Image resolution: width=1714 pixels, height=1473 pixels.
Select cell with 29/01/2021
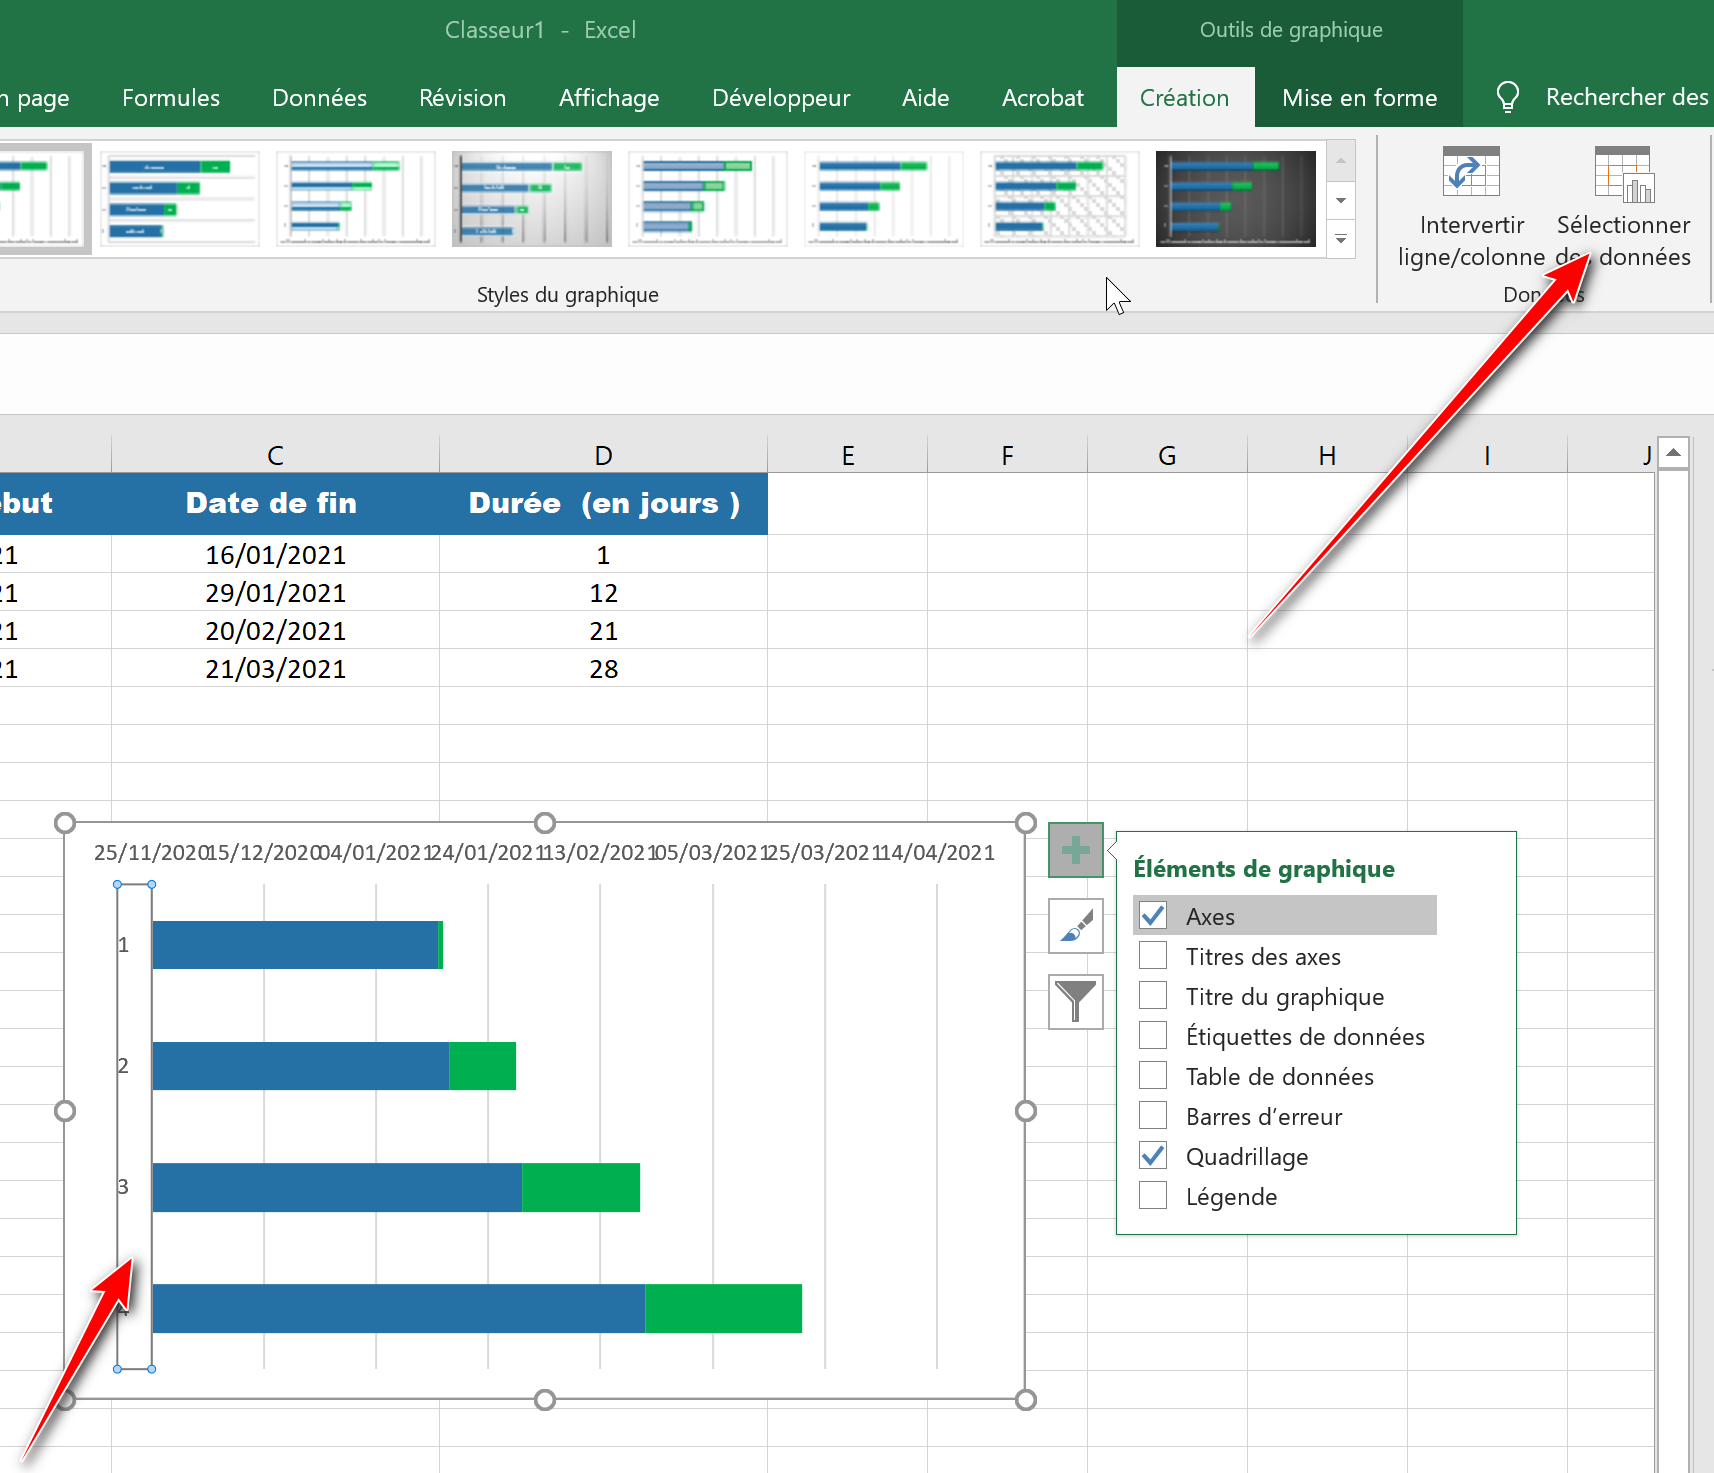coord(275,592)
